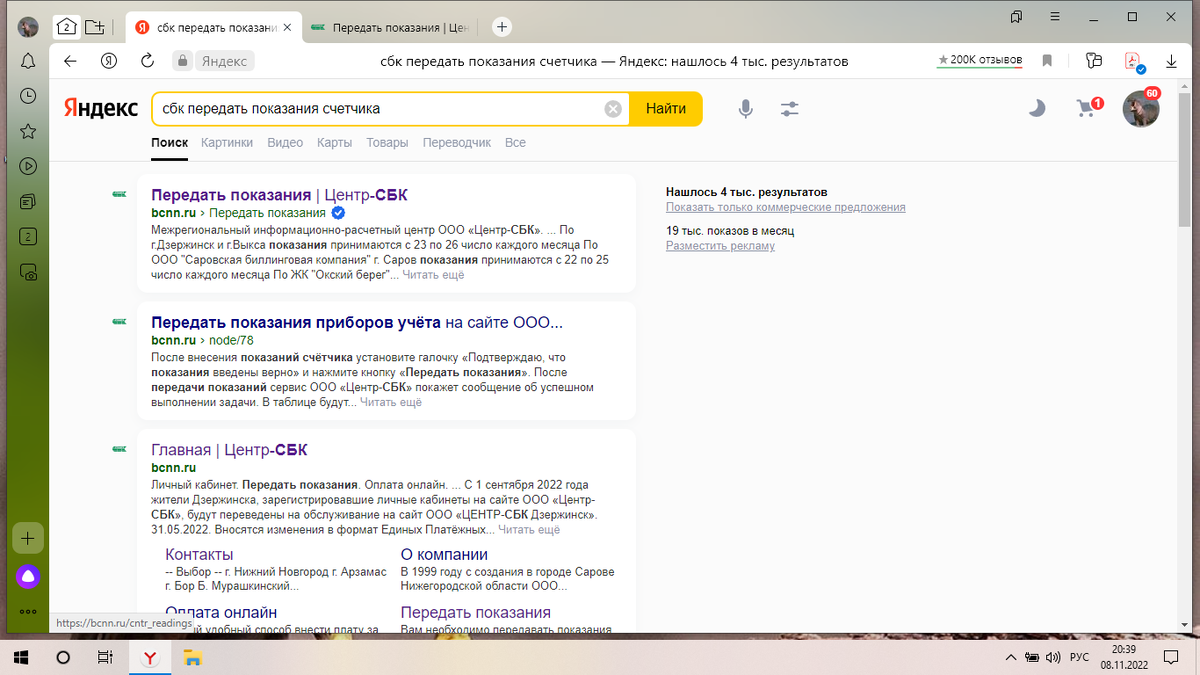The height and width of the screenshot is (675, 1200).
Task: Open the О компании sitelink
Action: point(444,555)
